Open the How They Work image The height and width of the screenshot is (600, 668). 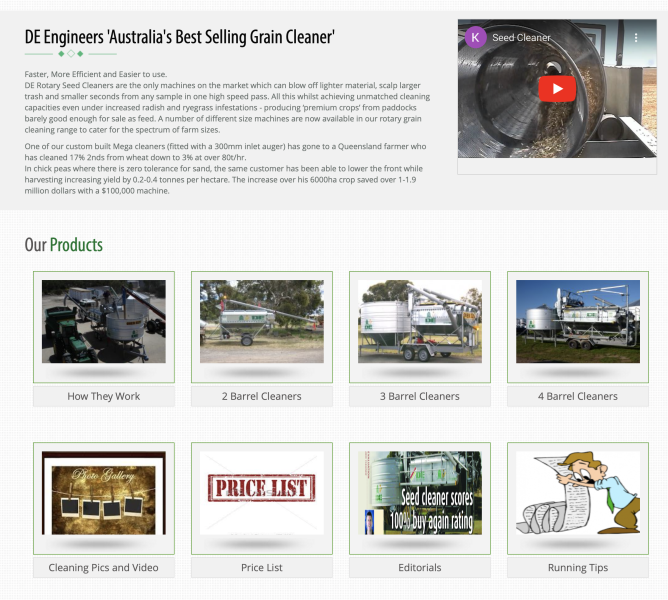coord(104,322)
